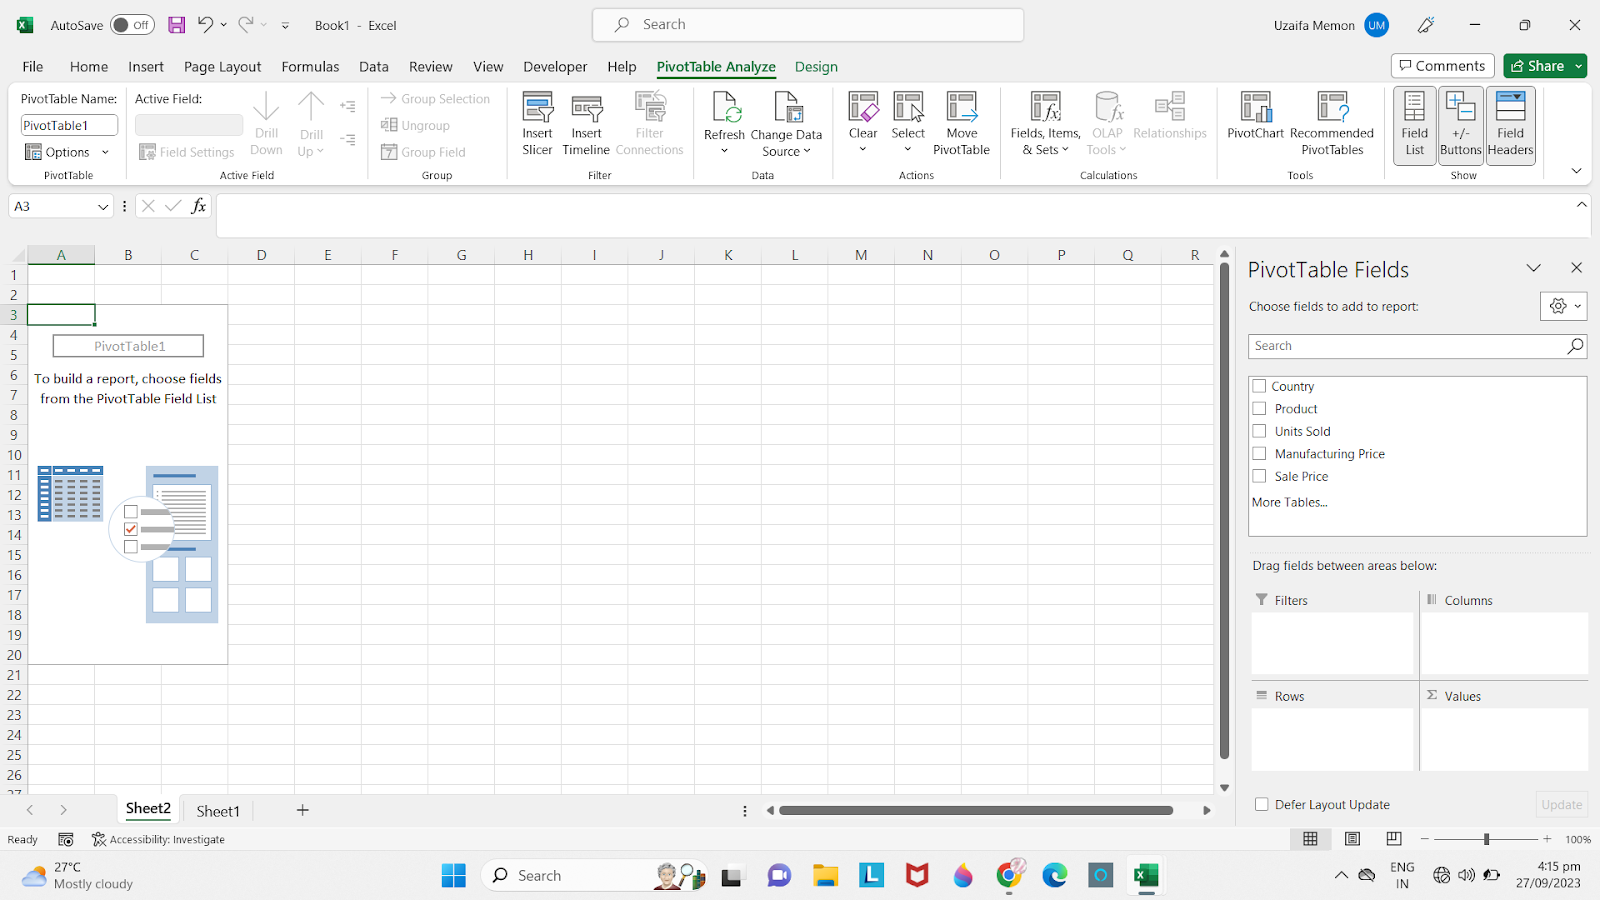1600x900 pixels.
Task: Check the Sale Price field
Action: pos(1259,476)
